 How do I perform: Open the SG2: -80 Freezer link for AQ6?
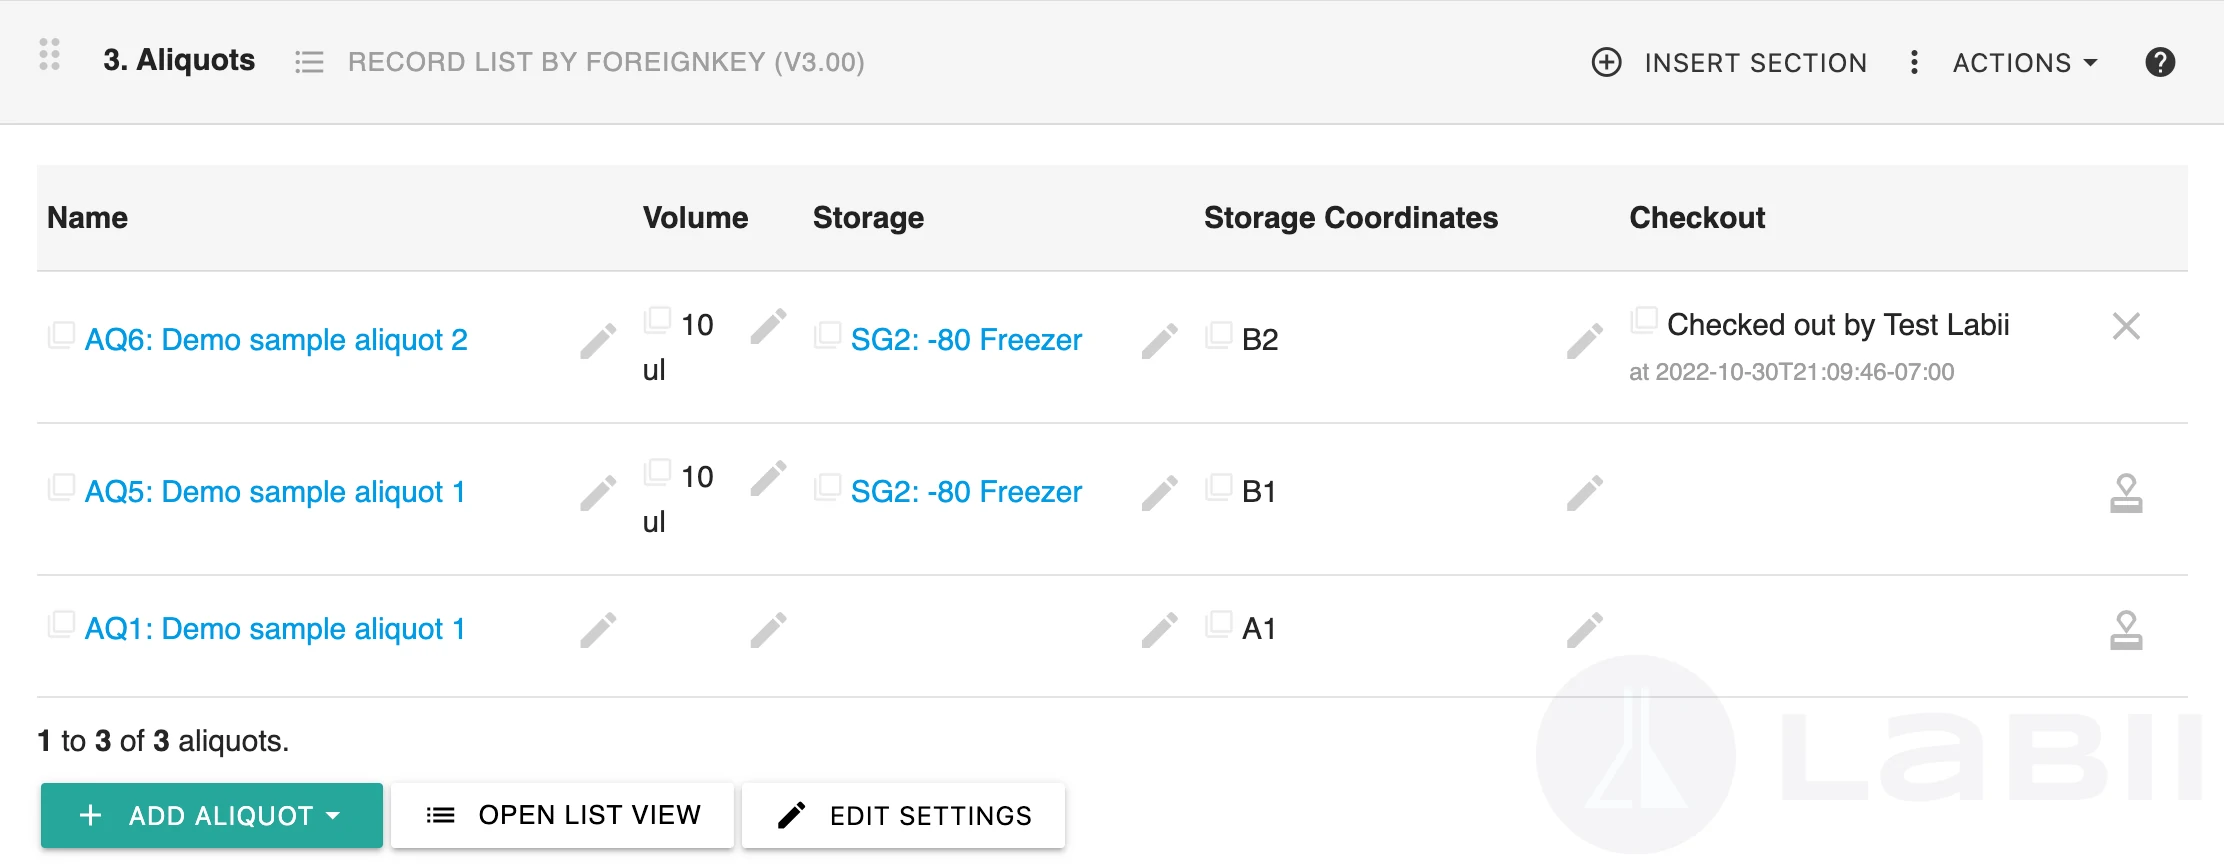(x=966, y=340)
